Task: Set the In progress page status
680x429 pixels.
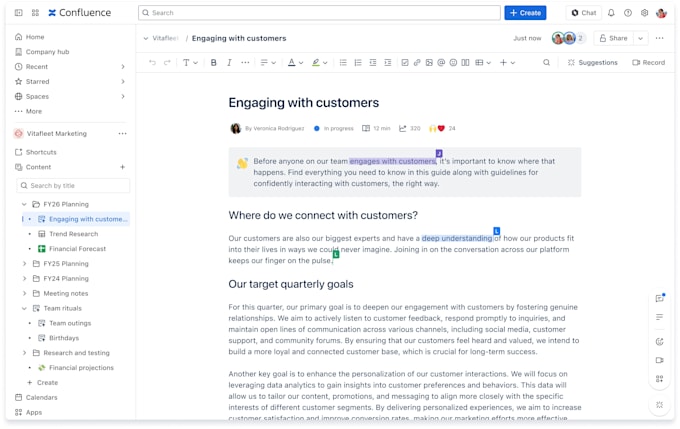Action: (x=333, y=128)
